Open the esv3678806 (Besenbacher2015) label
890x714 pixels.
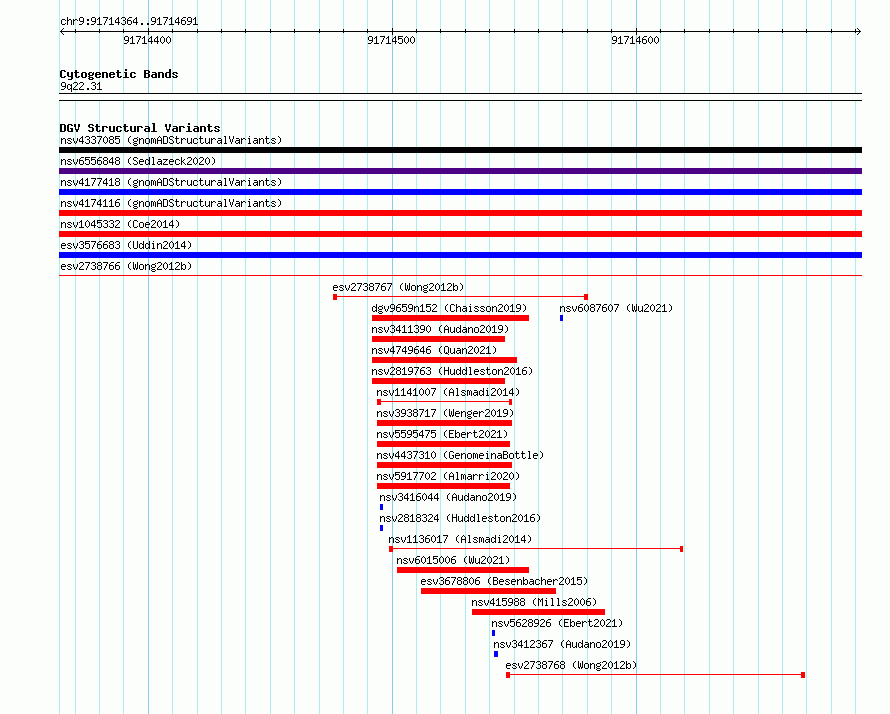click(504, 581)
